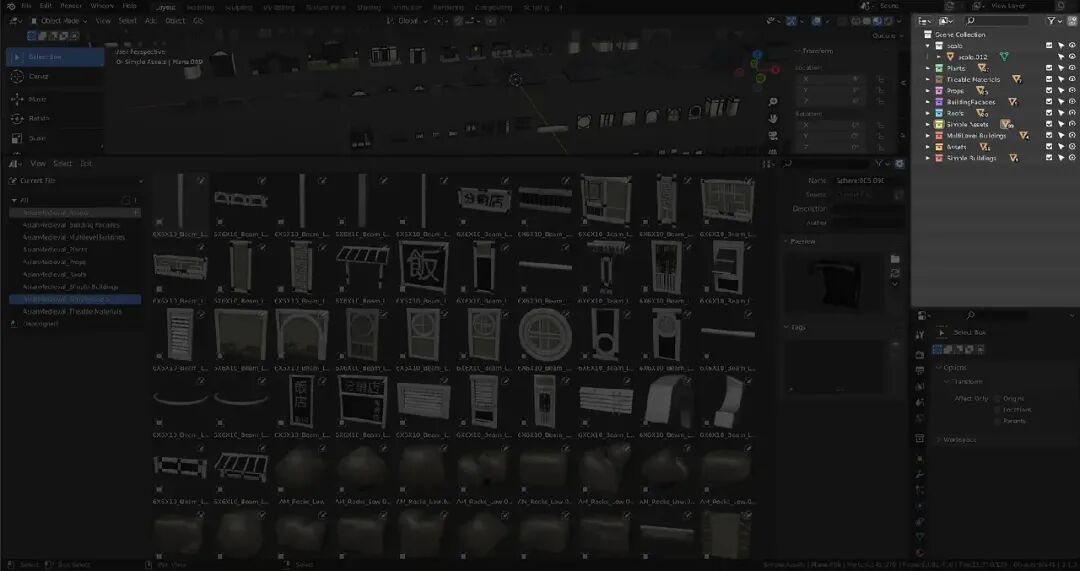The height and width of the screenshot is (571, 1080).
Task: Collapse the All catalog tree
Action: pos(14,200)
